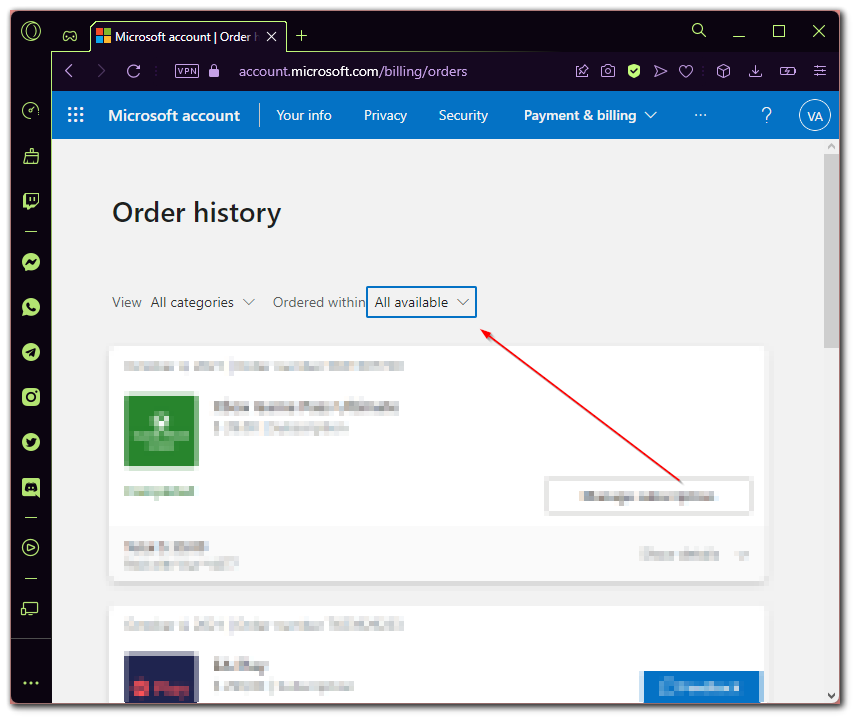The image size is (858, 722).
Task: Click the My Flow devices icon in sidebar
Action: click(x=31, y=608)
